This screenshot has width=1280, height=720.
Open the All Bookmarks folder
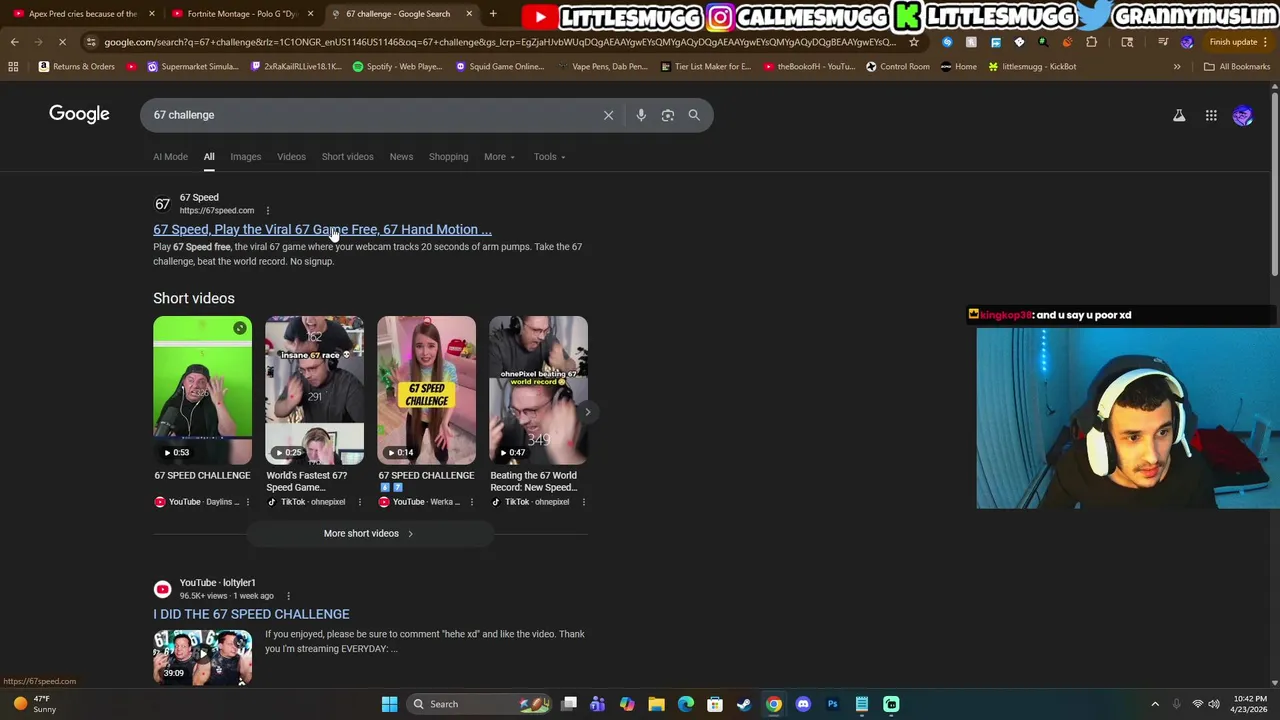pyautogui.click(x=1237, y=66)
